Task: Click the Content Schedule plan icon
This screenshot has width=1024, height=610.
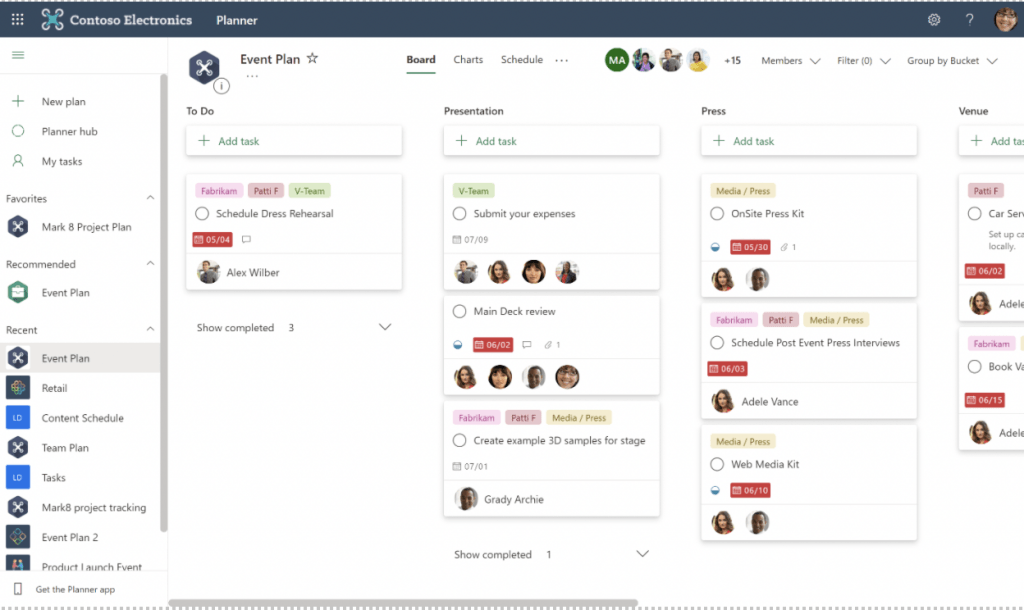Action: click(18, 418)
